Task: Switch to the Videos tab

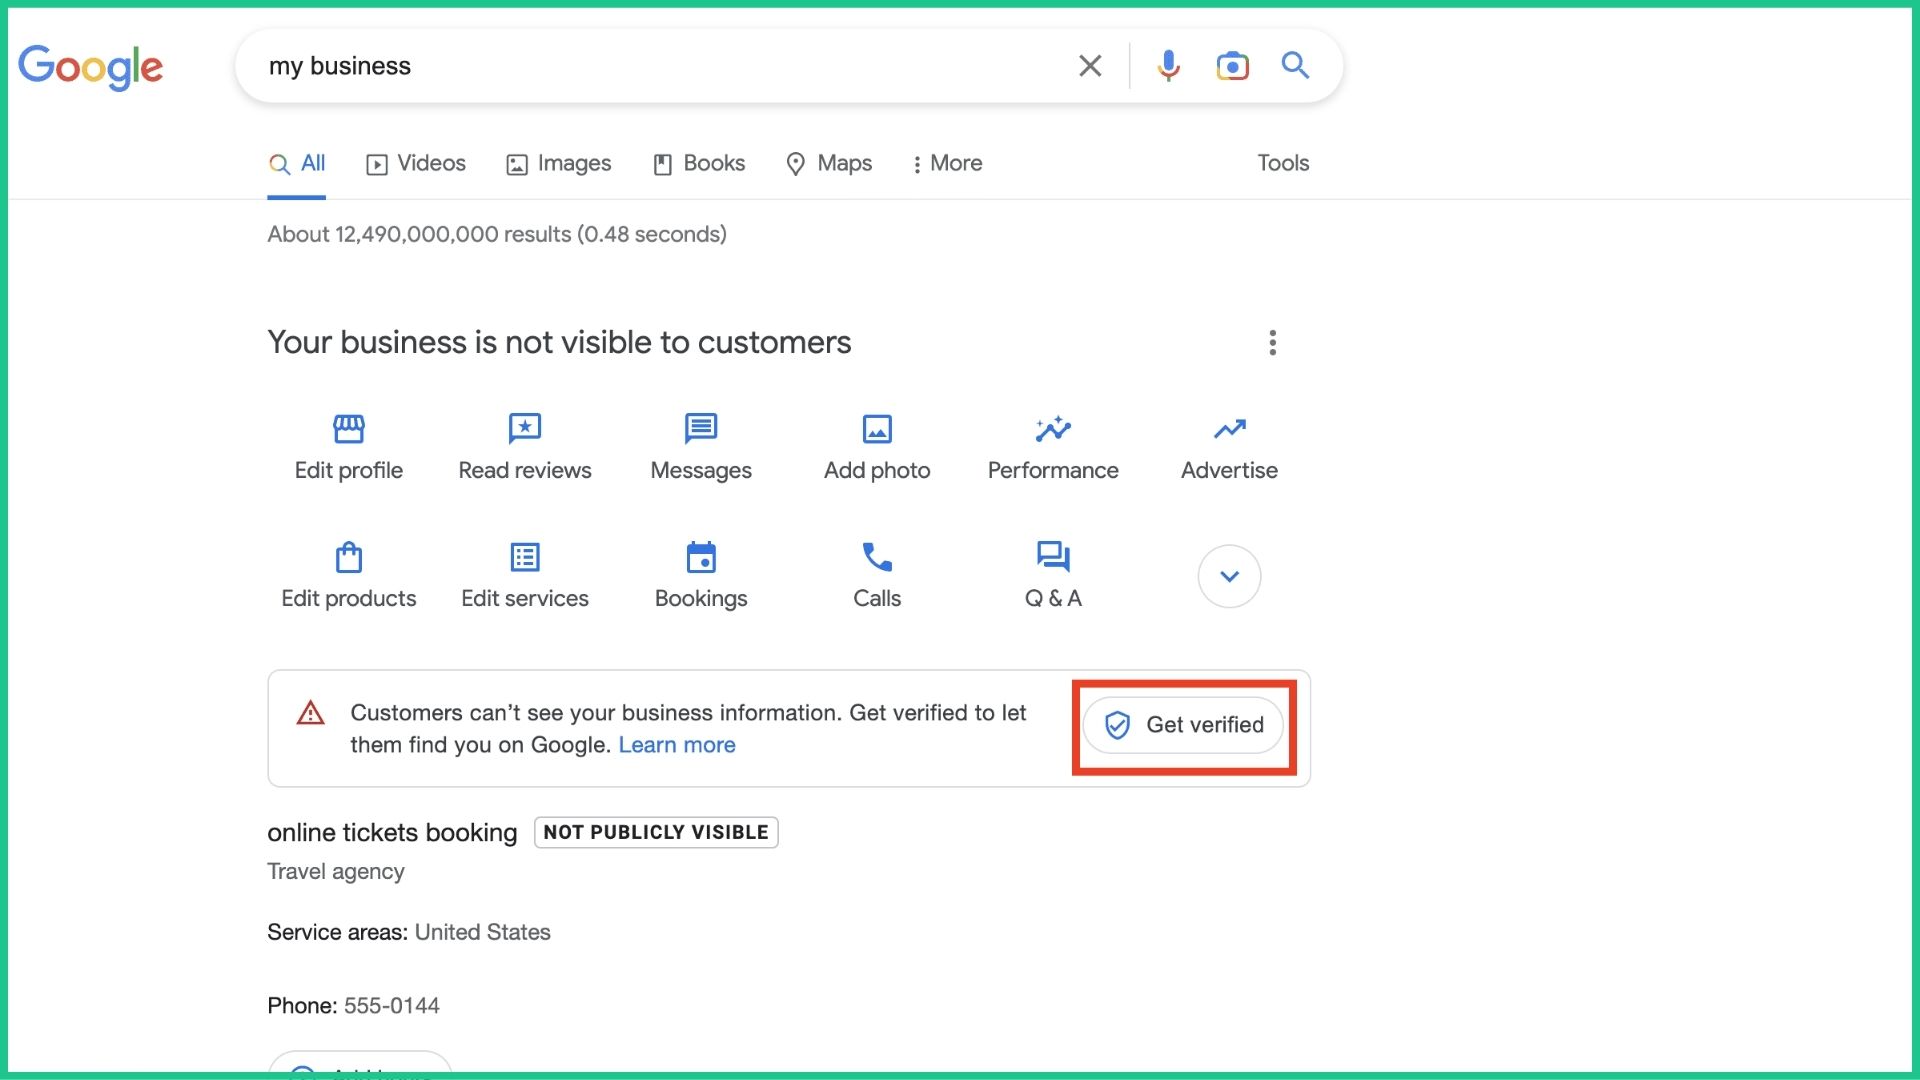Action: [x=416, y=164]
